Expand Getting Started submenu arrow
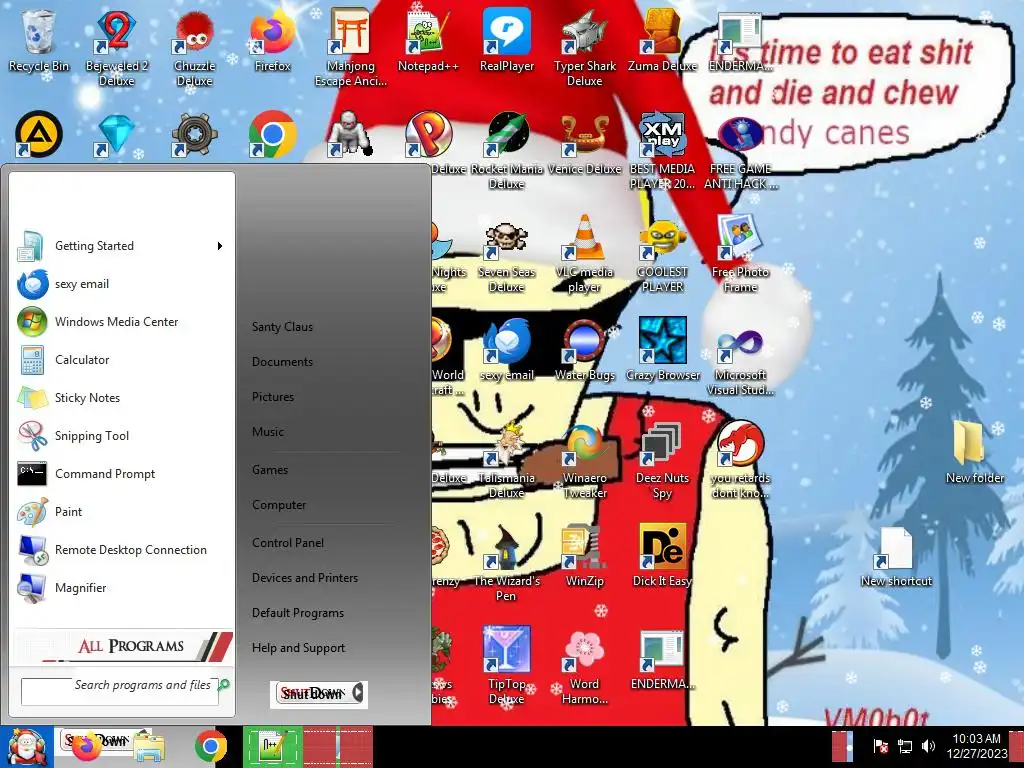Viewport: 1024px width, 768px height. [220, 246]
